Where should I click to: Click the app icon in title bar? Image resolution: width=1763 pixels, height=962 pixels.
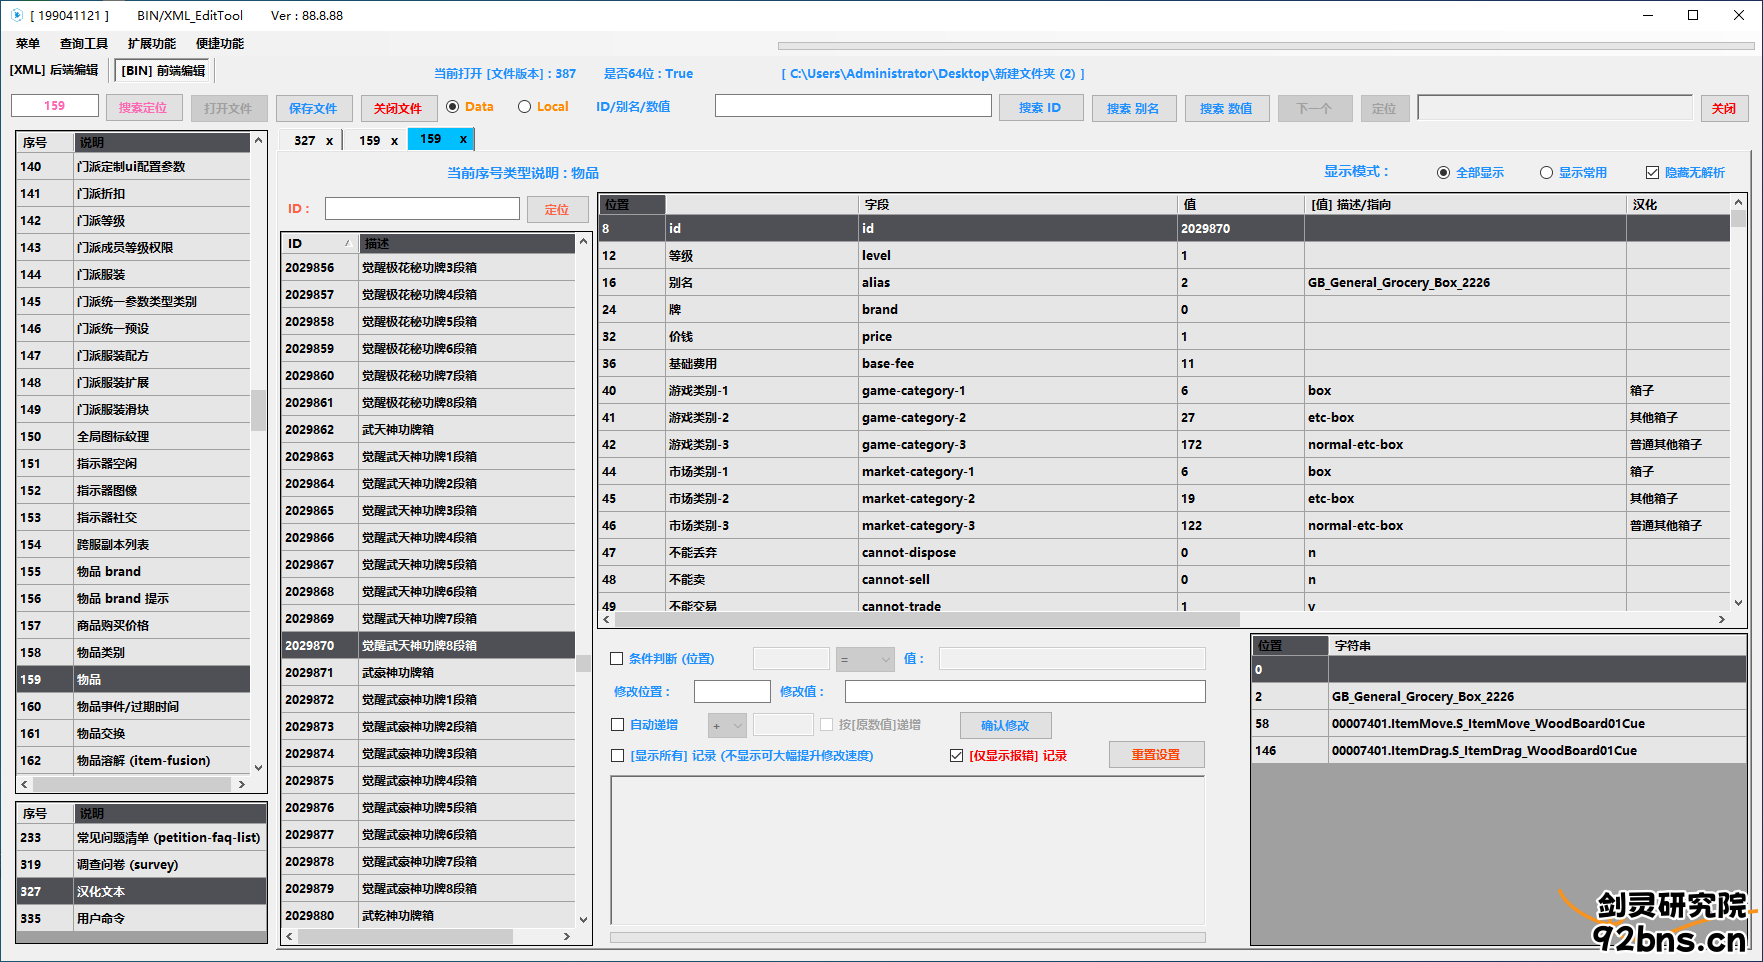(x=17, y=15)
